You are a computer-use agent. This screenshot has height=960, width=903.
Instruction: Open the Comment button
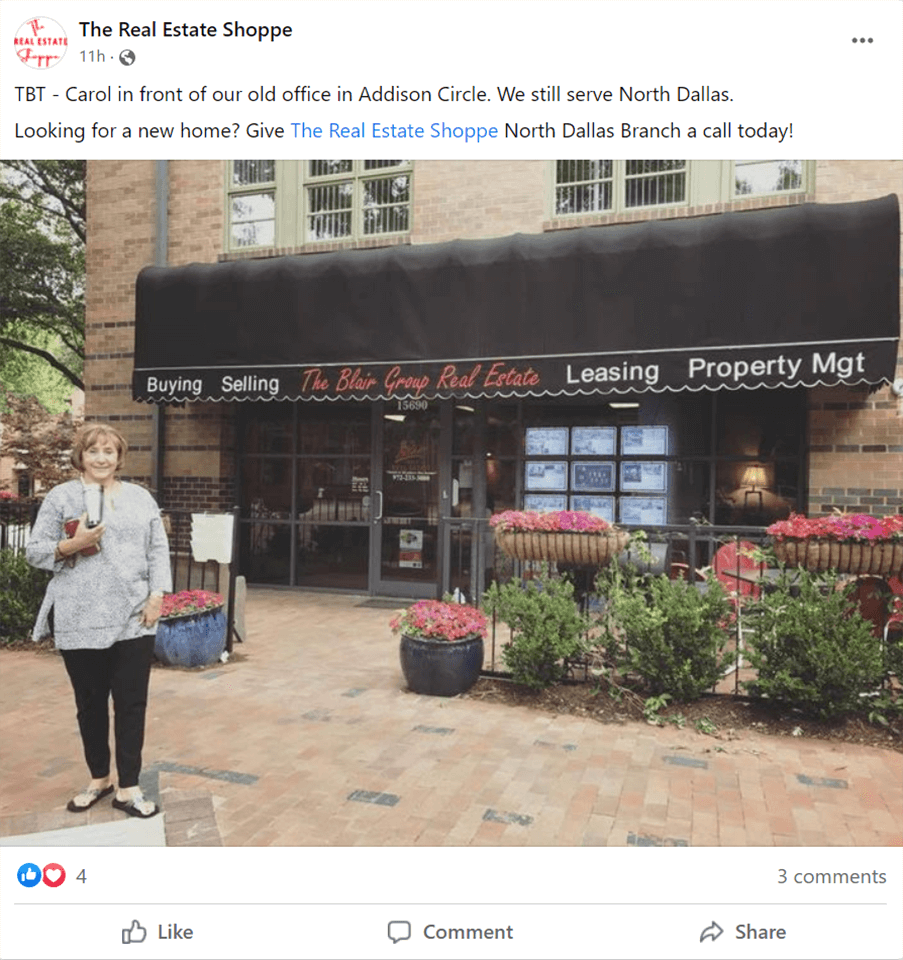coord(450,932)
